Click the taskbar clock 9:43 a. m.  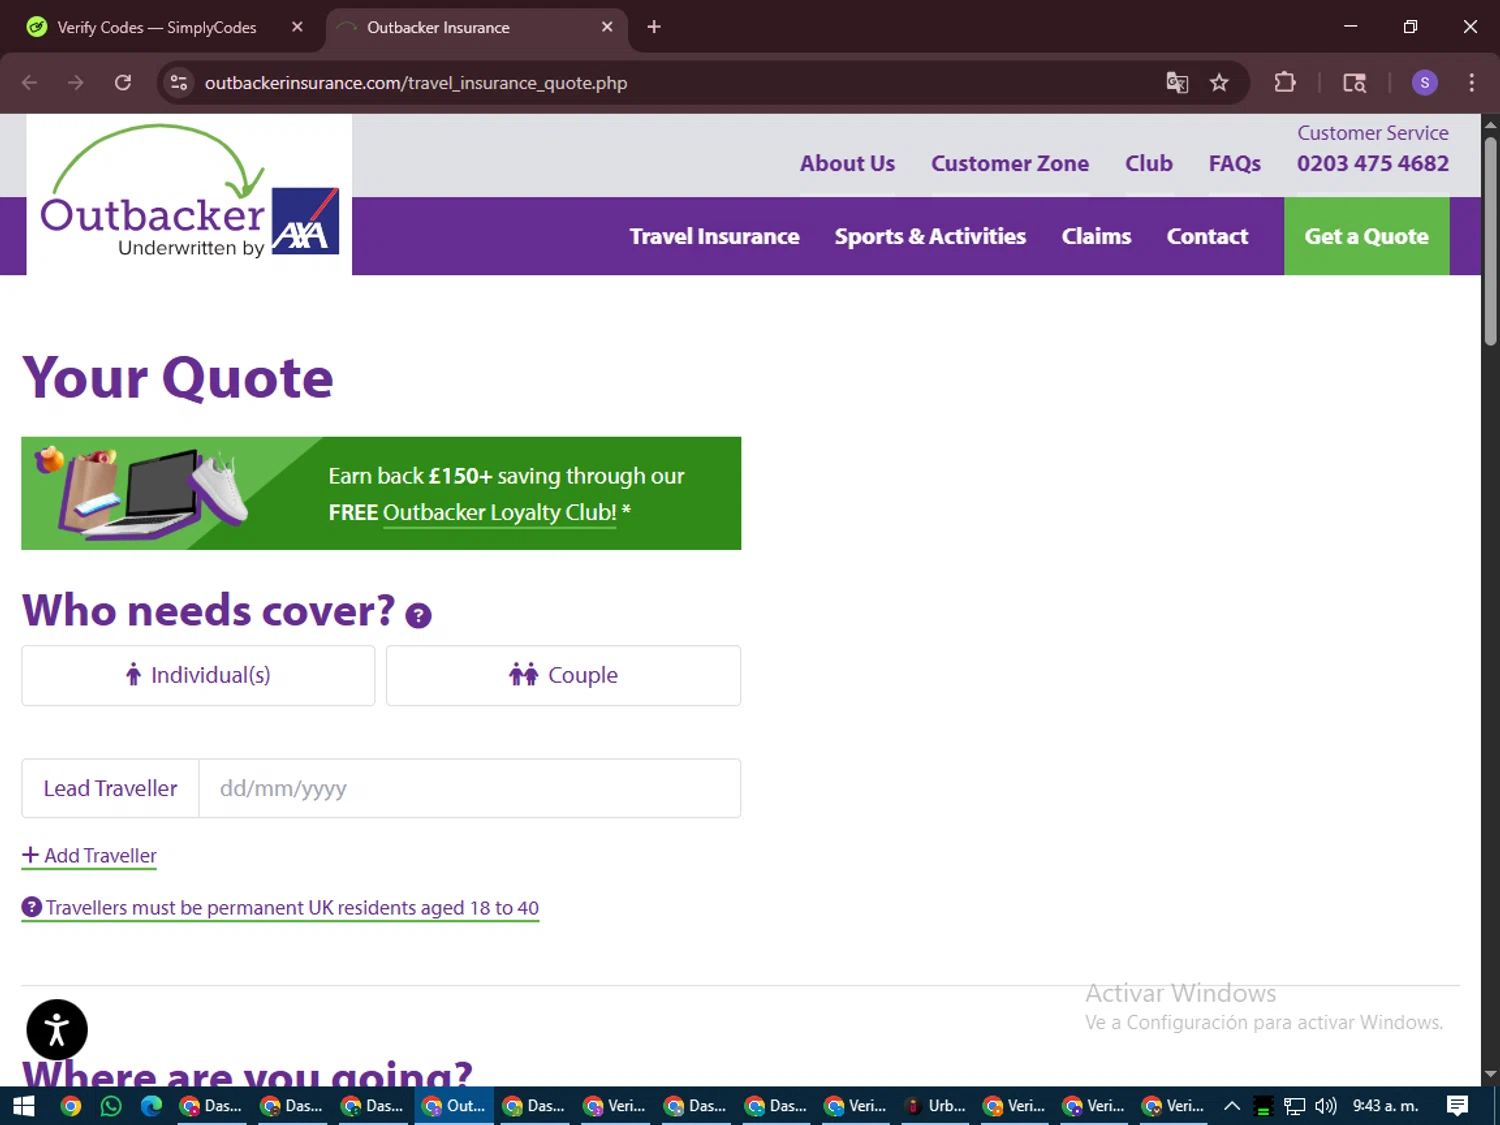point(1385,1105)
